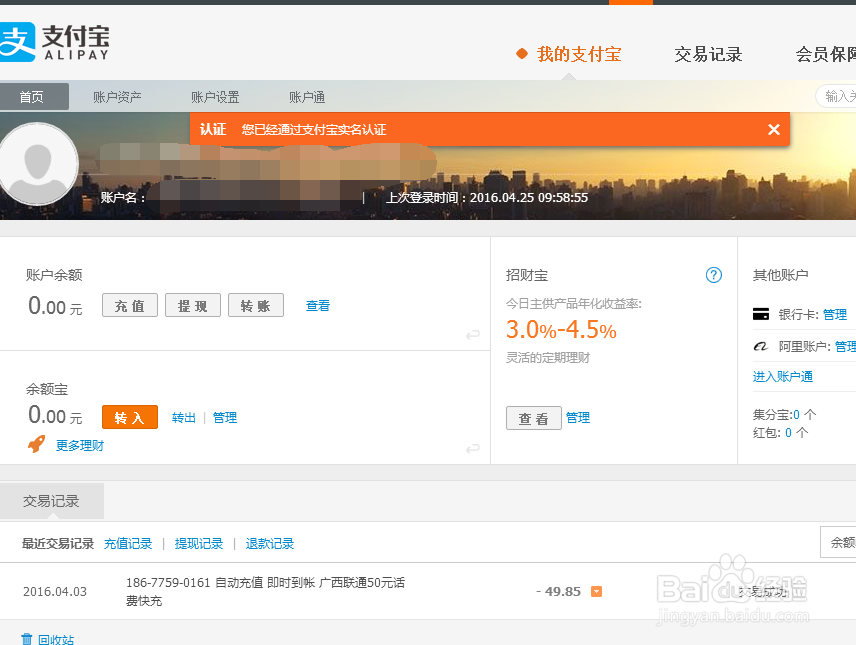
Task: Click the user avatar placeholder
Action: click(38, 164)
